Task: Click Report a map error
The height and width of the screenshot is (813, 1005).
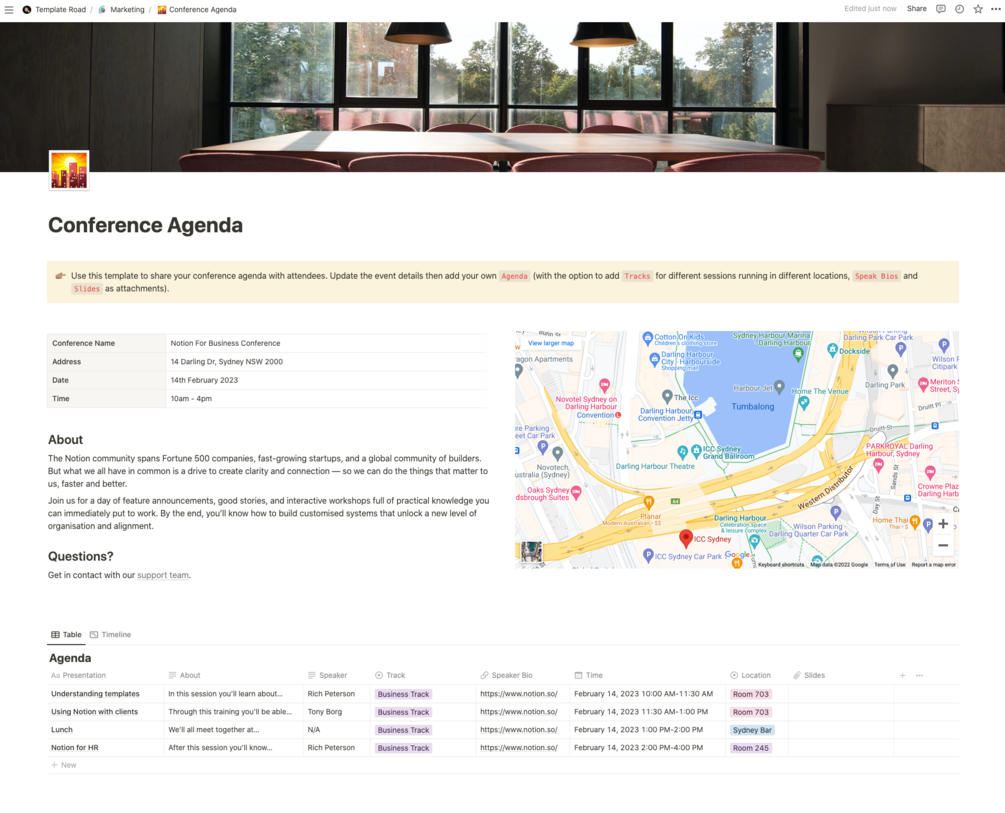Action: [933, 565]
